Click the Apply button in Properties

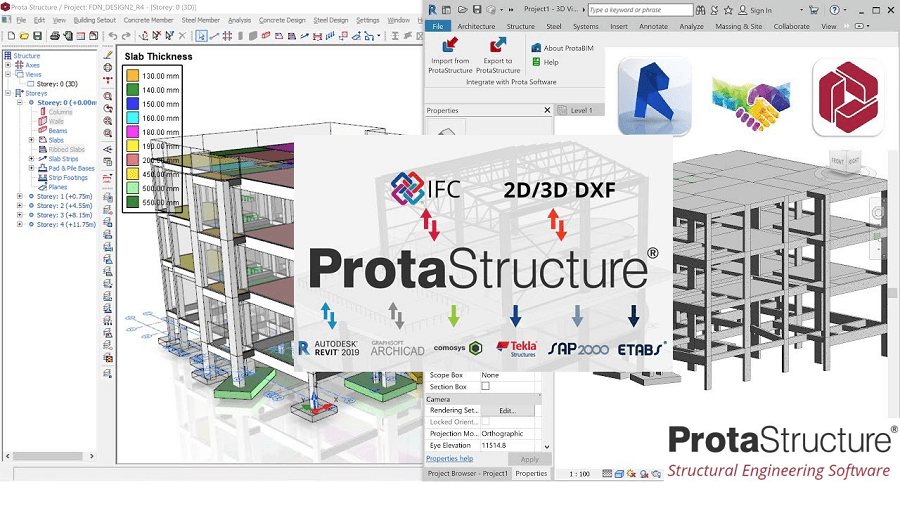pos(529,459)
